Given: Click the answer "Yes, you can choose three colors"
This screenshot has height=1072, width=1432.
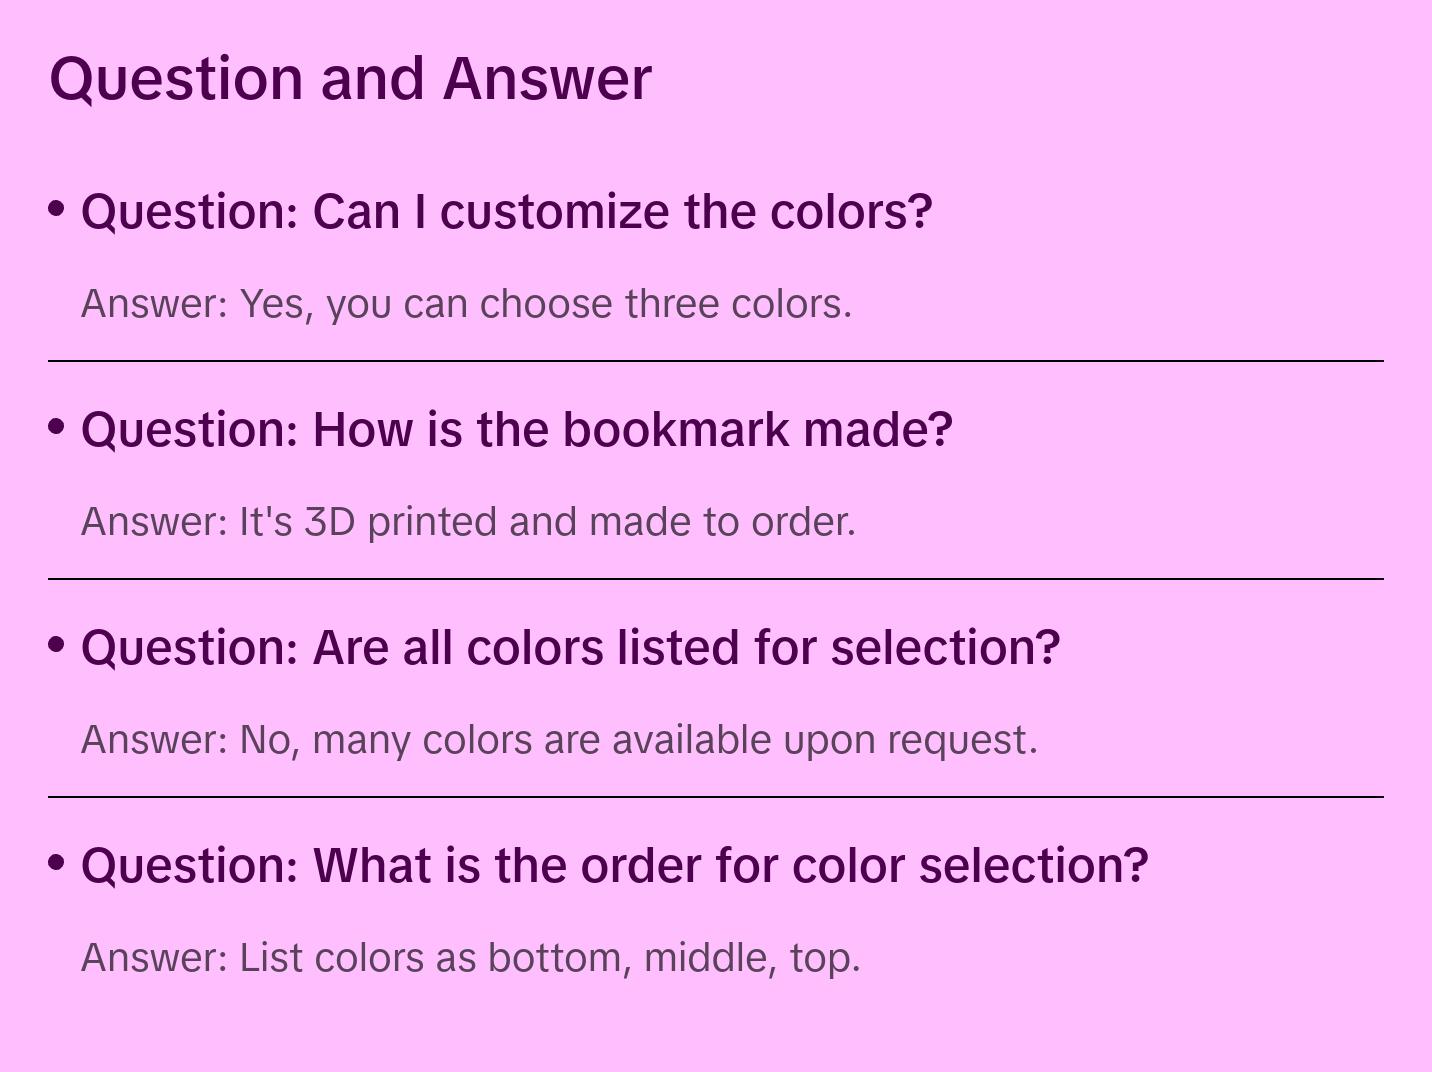Looking at the screenshot, I should pos(466,304).
